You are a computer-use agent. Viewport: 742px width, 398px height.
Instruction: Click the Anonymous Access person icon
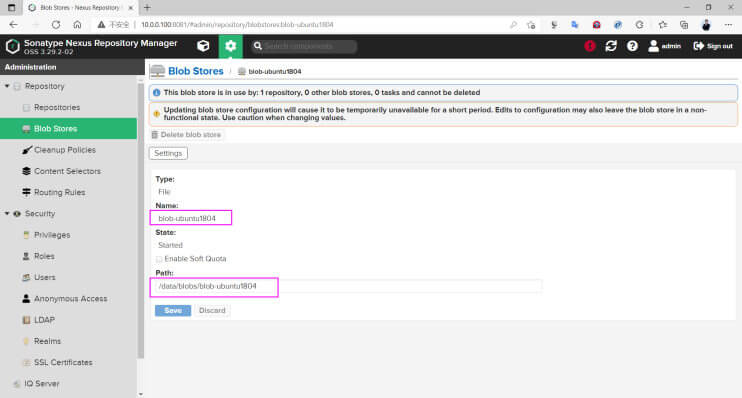click(26, 299)
